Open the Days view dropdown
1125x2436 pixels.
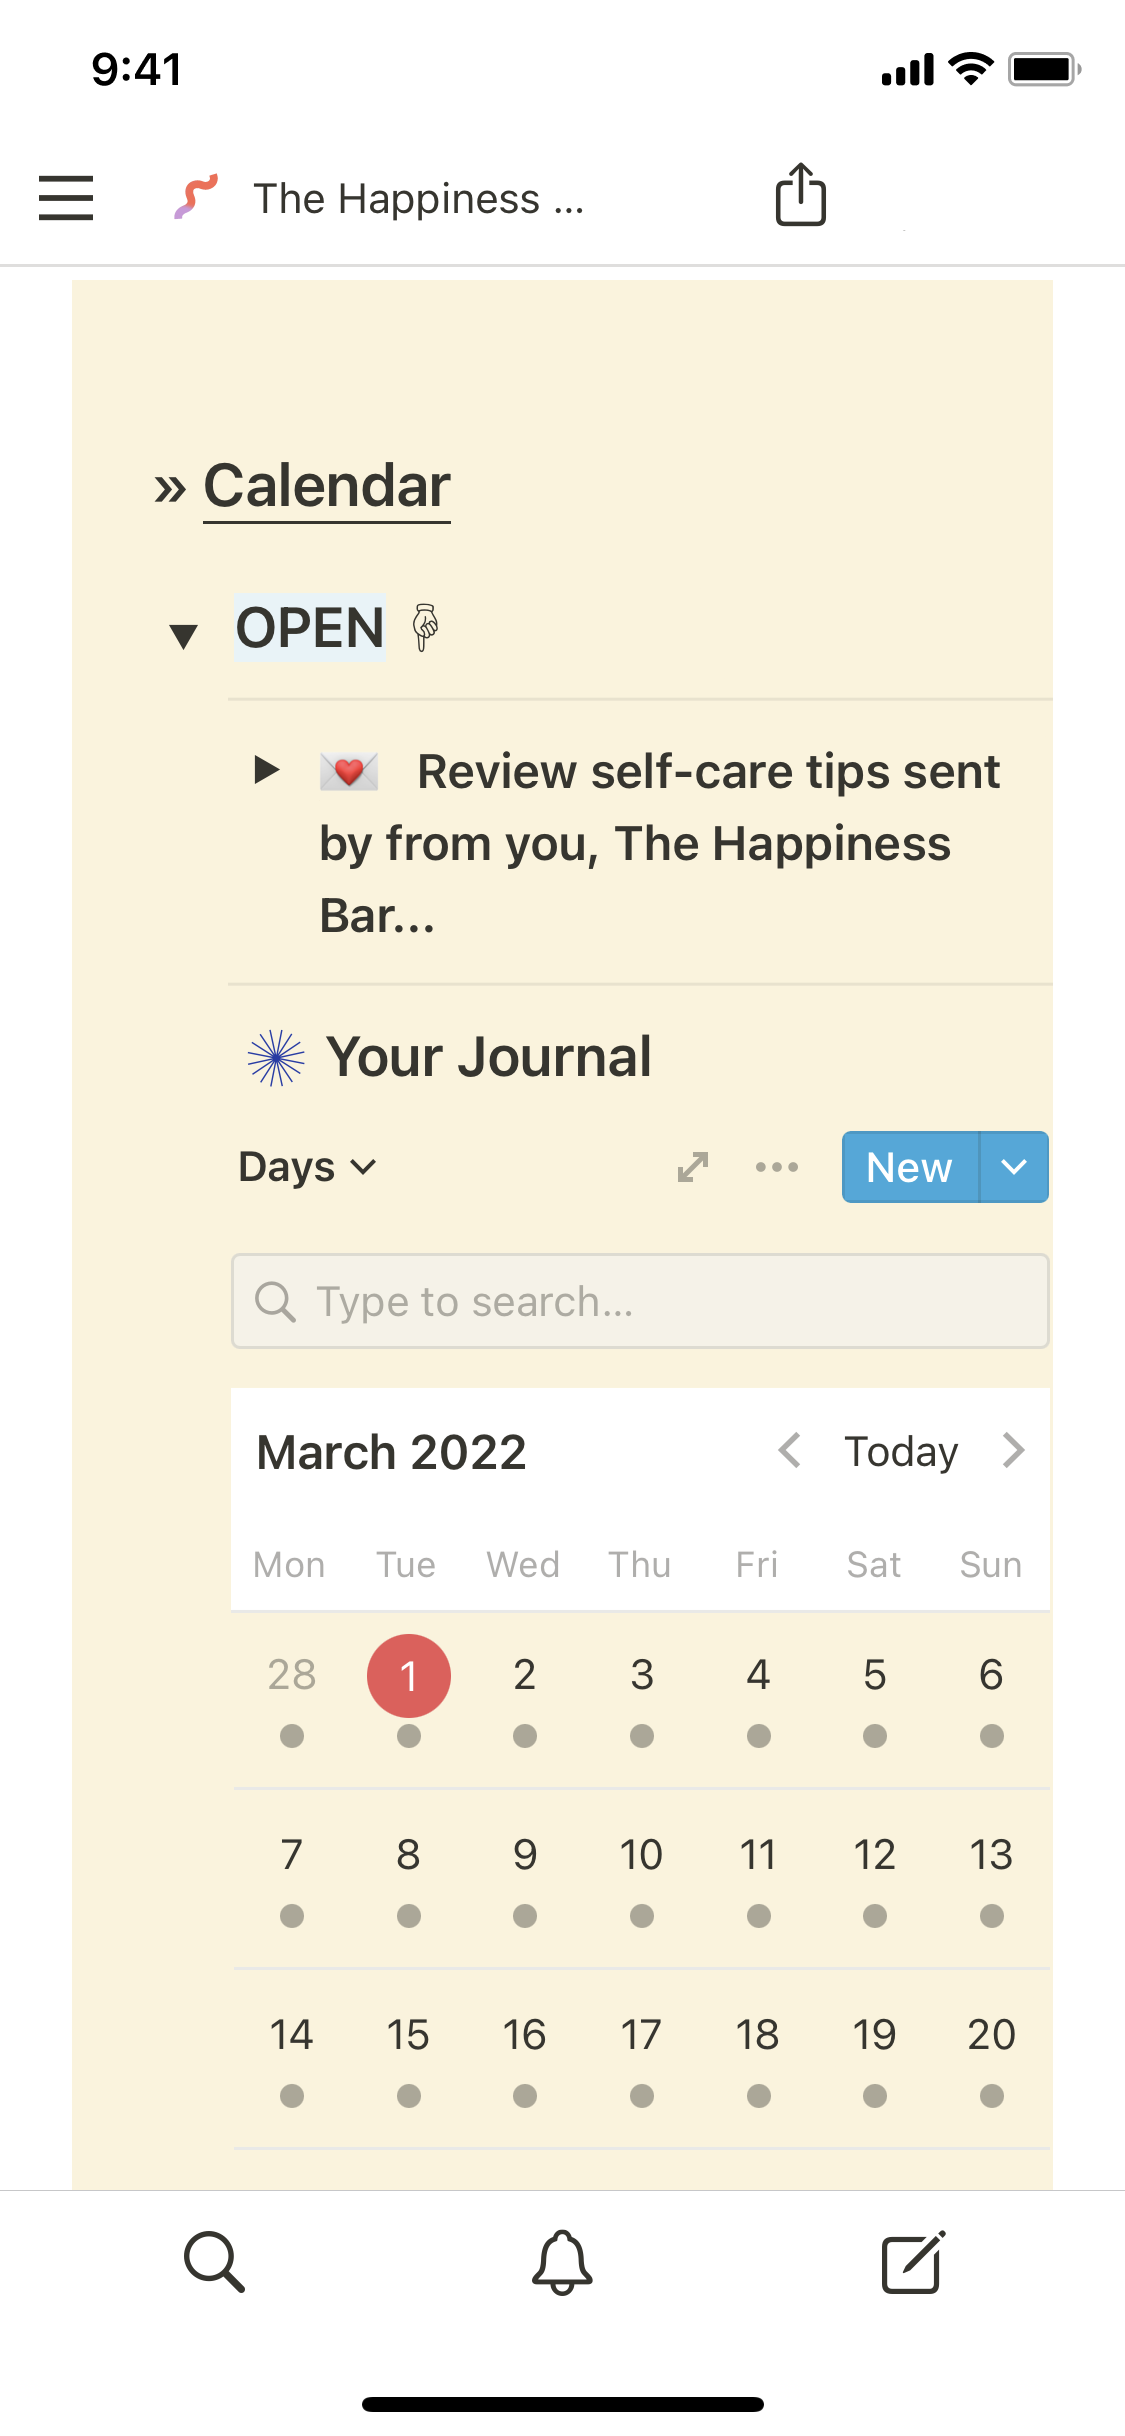[307, 1167]
